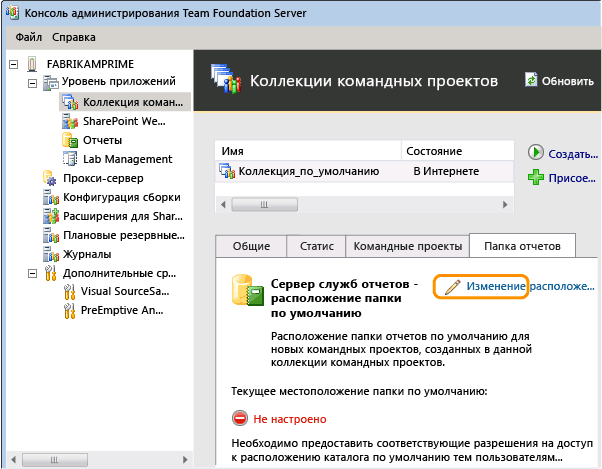Click the Visual SourceSa... tools icon
Image resolution: width=602 pixels, height=469 pixels.
69,292
